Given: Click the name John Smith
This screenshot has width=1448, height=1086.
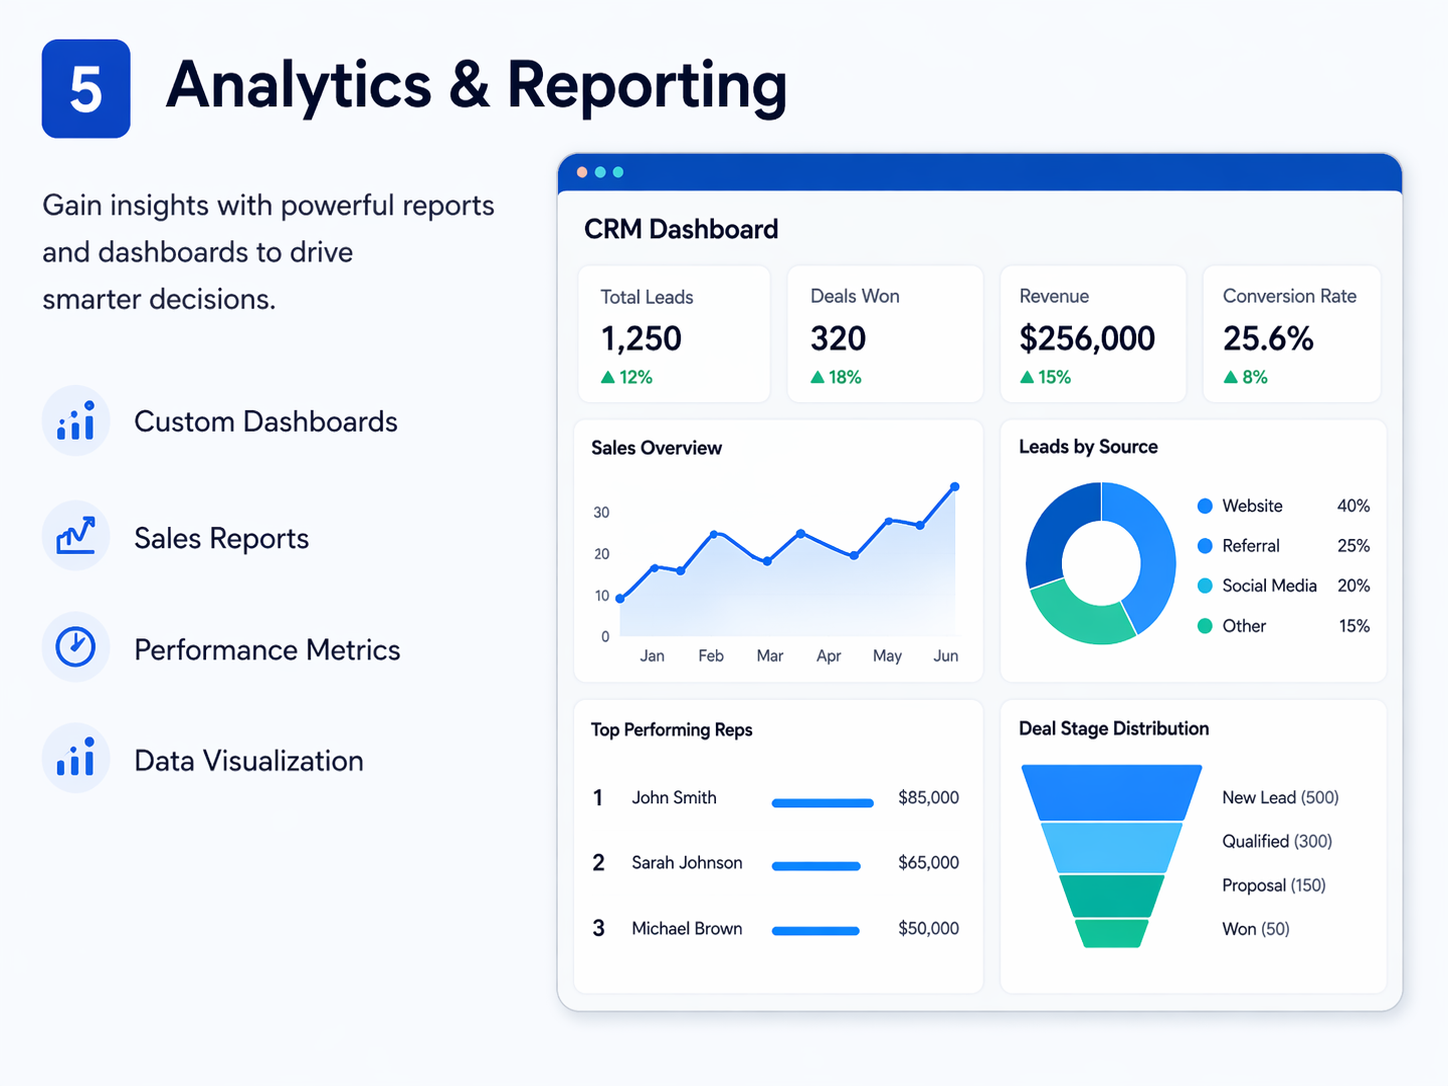Looking at the screenshot, I should pos(674,798).
